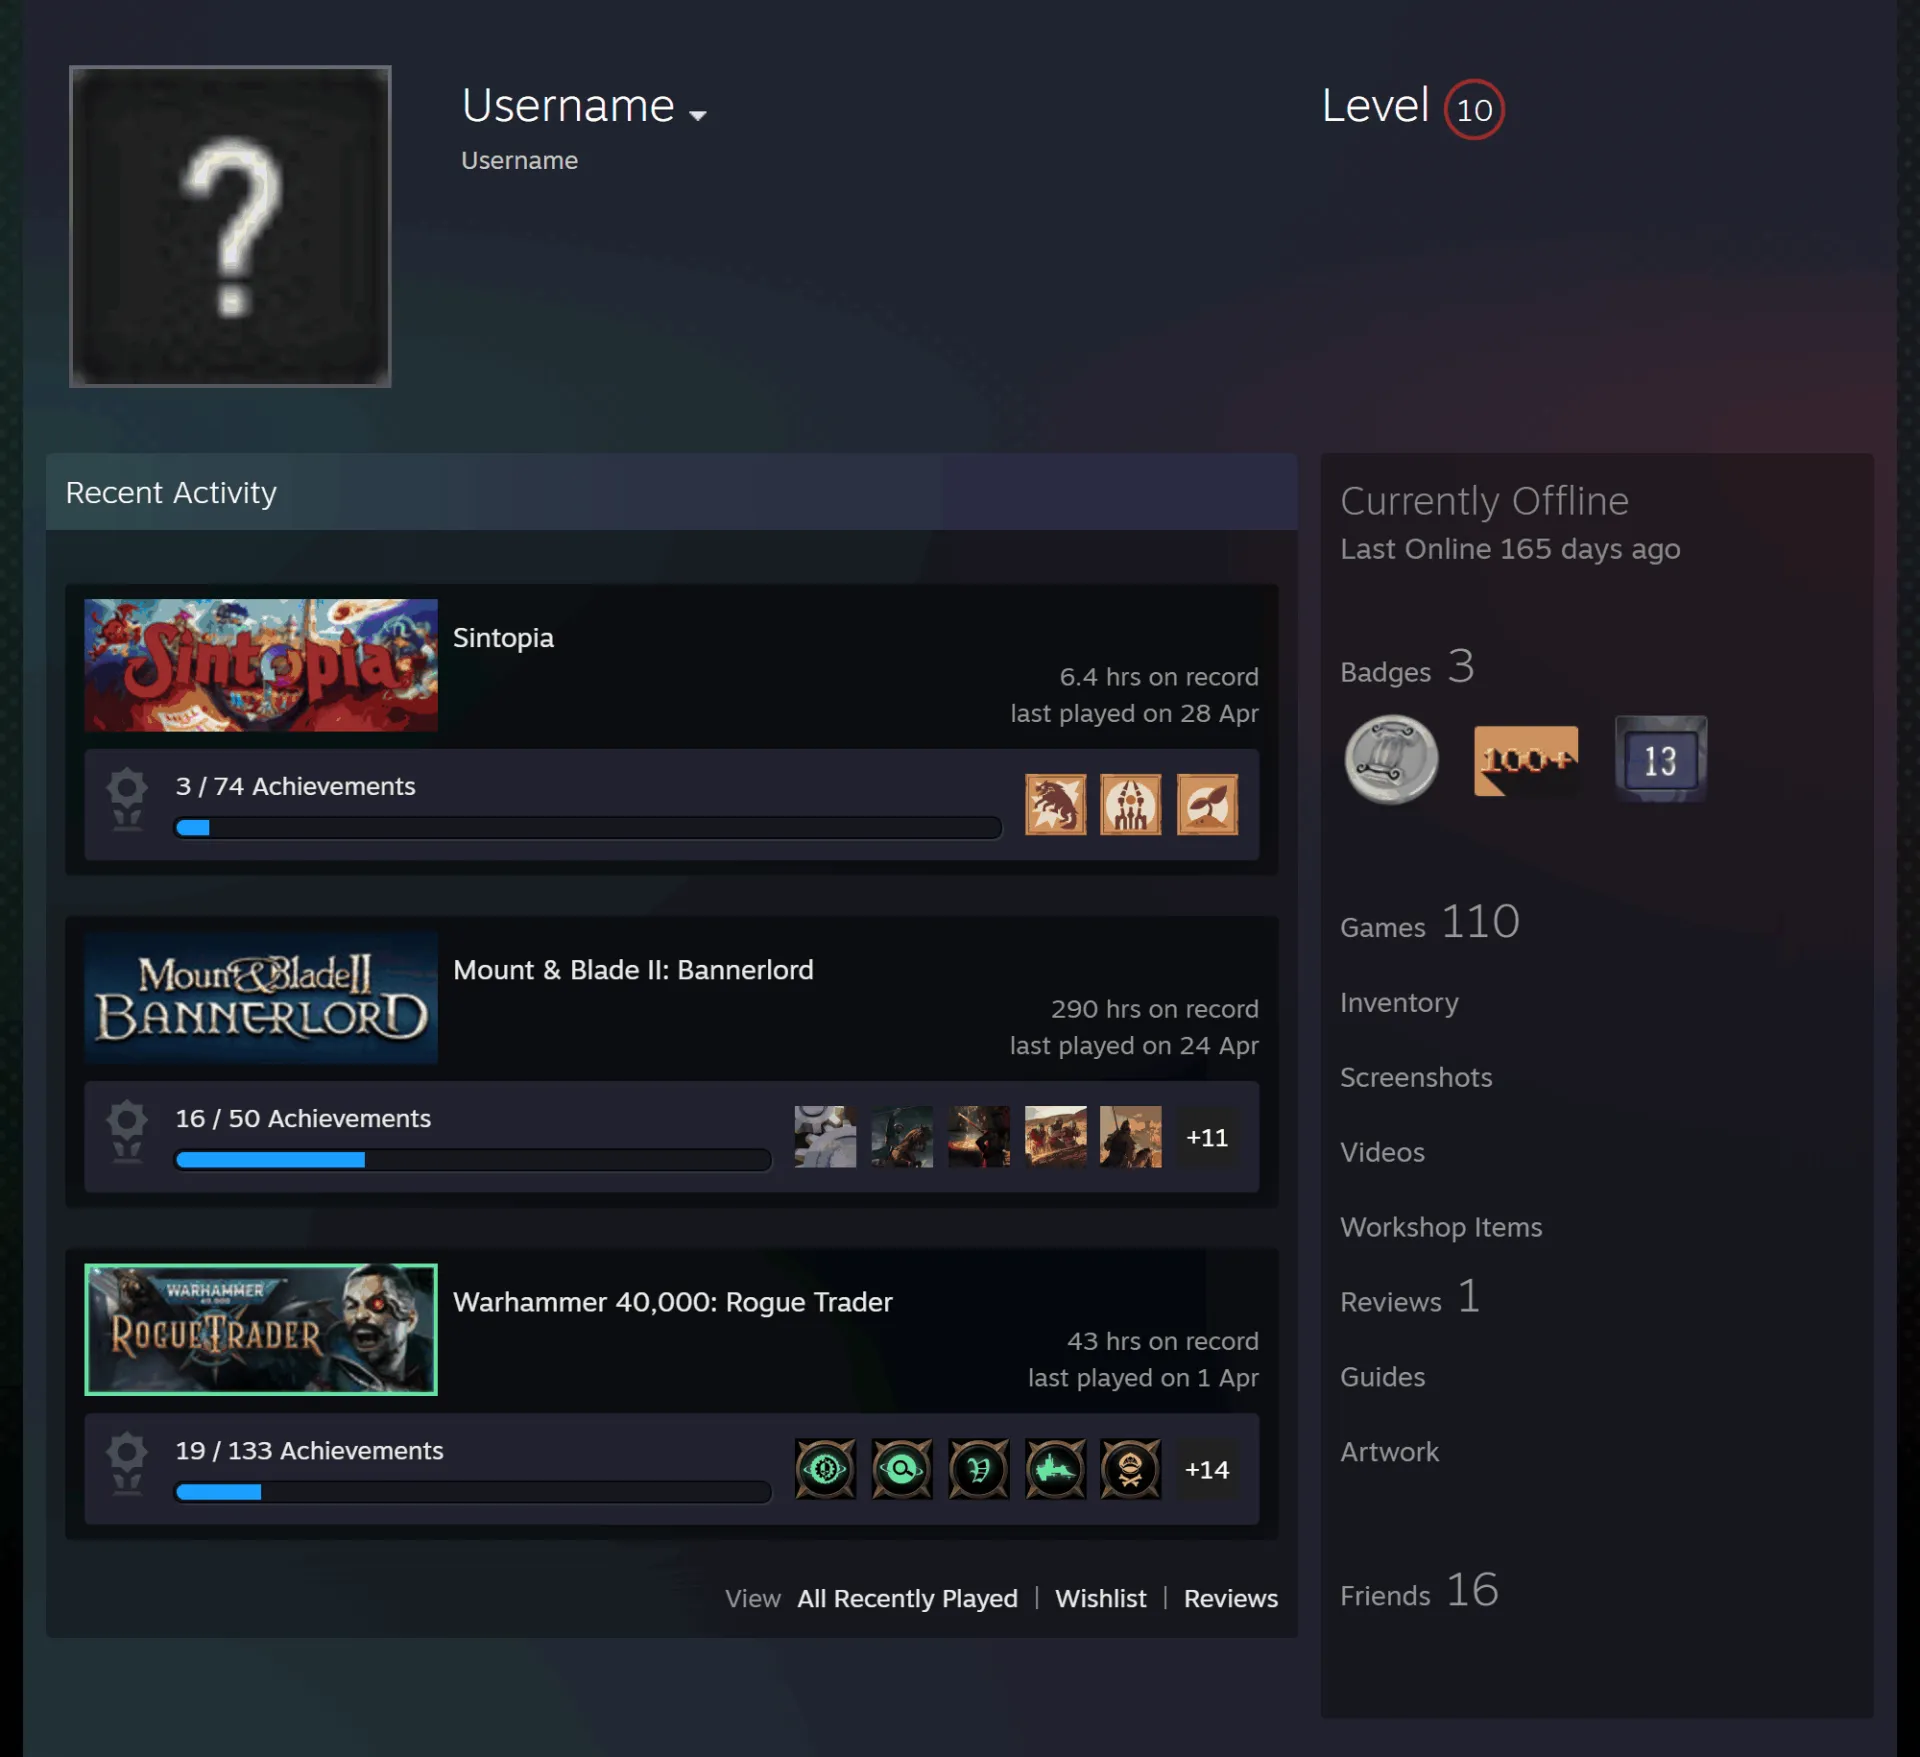This screenshot has height=1757, width=1920.
Task: Click the Rogue Trader achievements trophy icon
Action: [127, 1463]
